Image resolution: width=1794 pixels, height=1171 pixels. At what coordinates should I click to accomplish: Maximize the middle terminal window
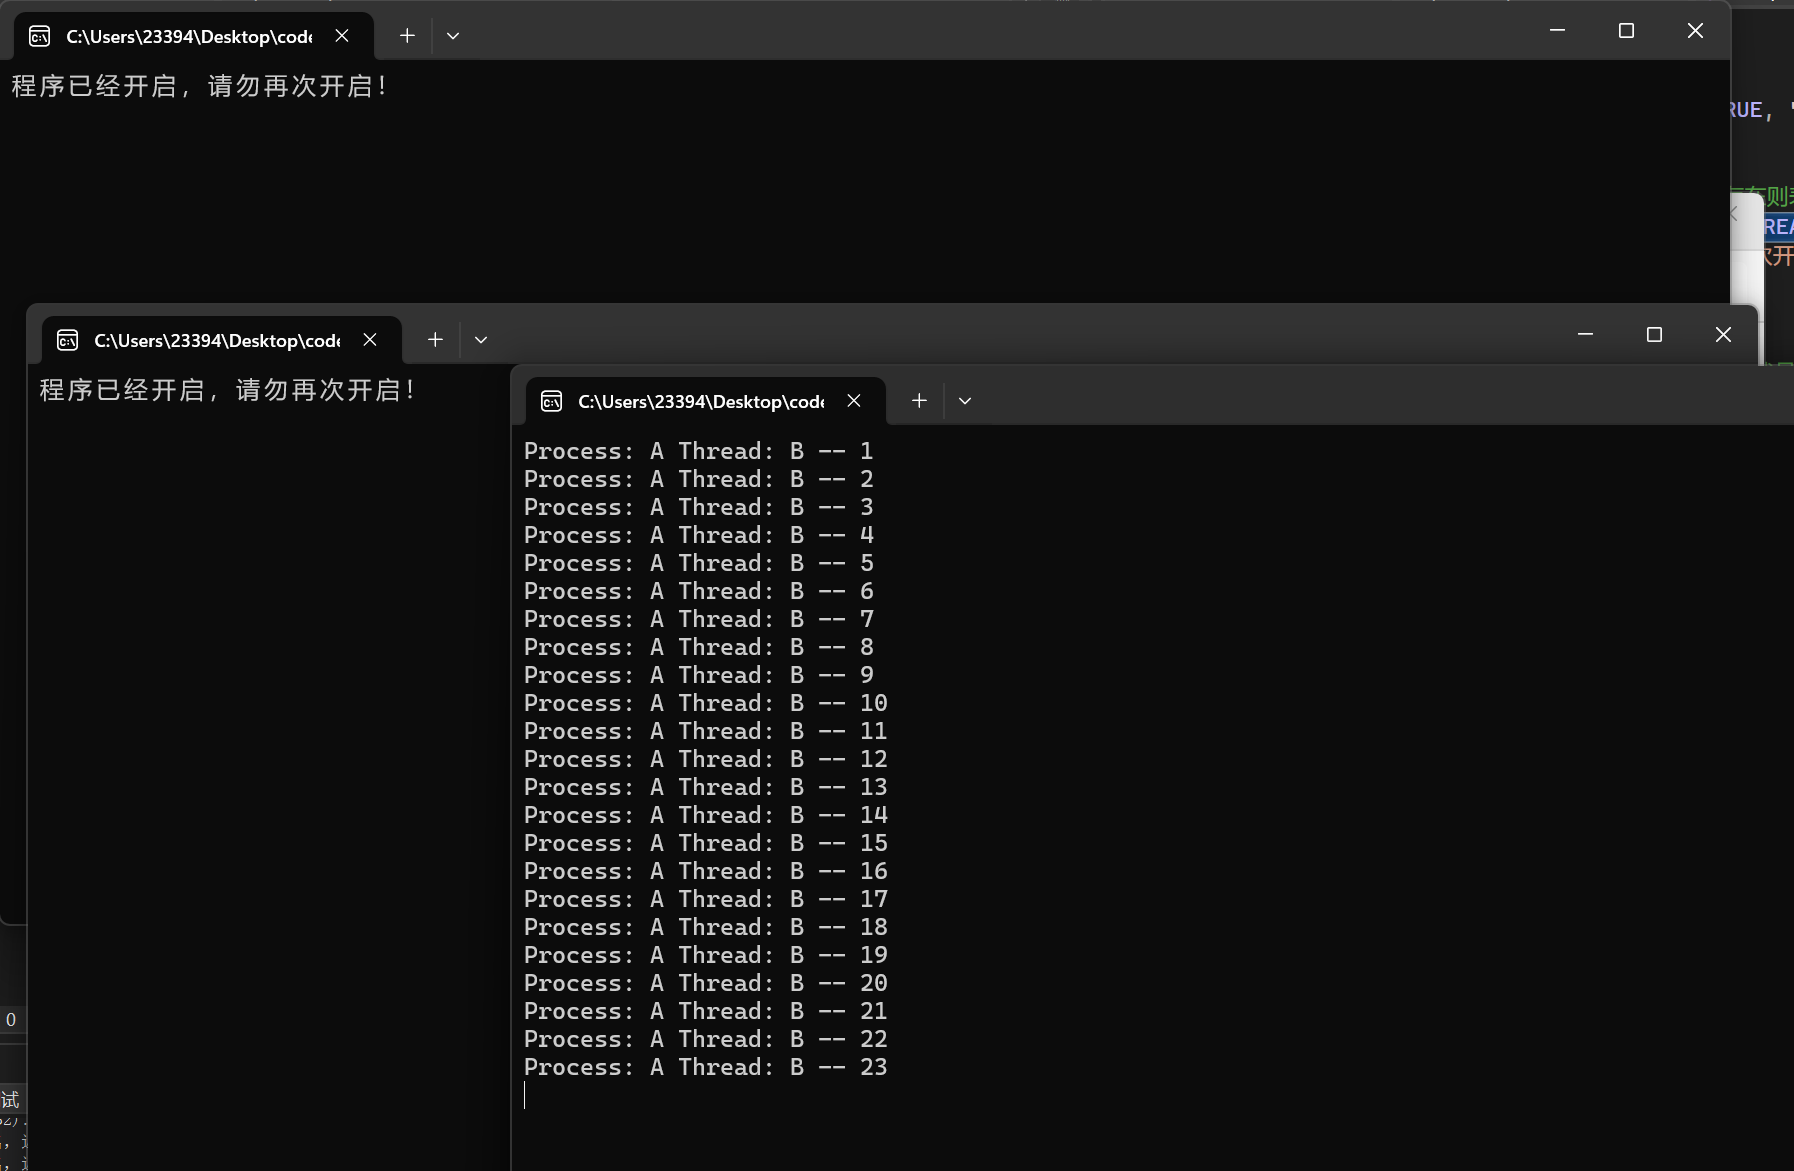1654,334
